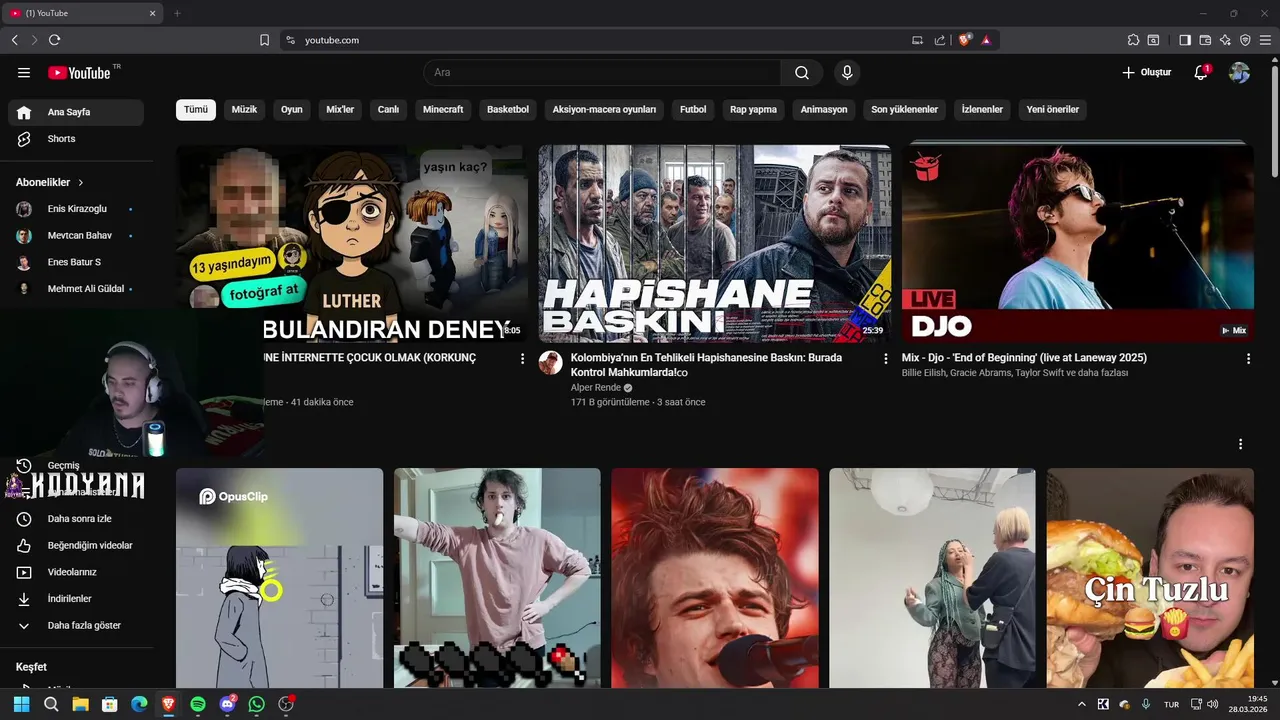Open the browser extensions puzzle icon
1280x720 pixels.
pos(1133,40)
